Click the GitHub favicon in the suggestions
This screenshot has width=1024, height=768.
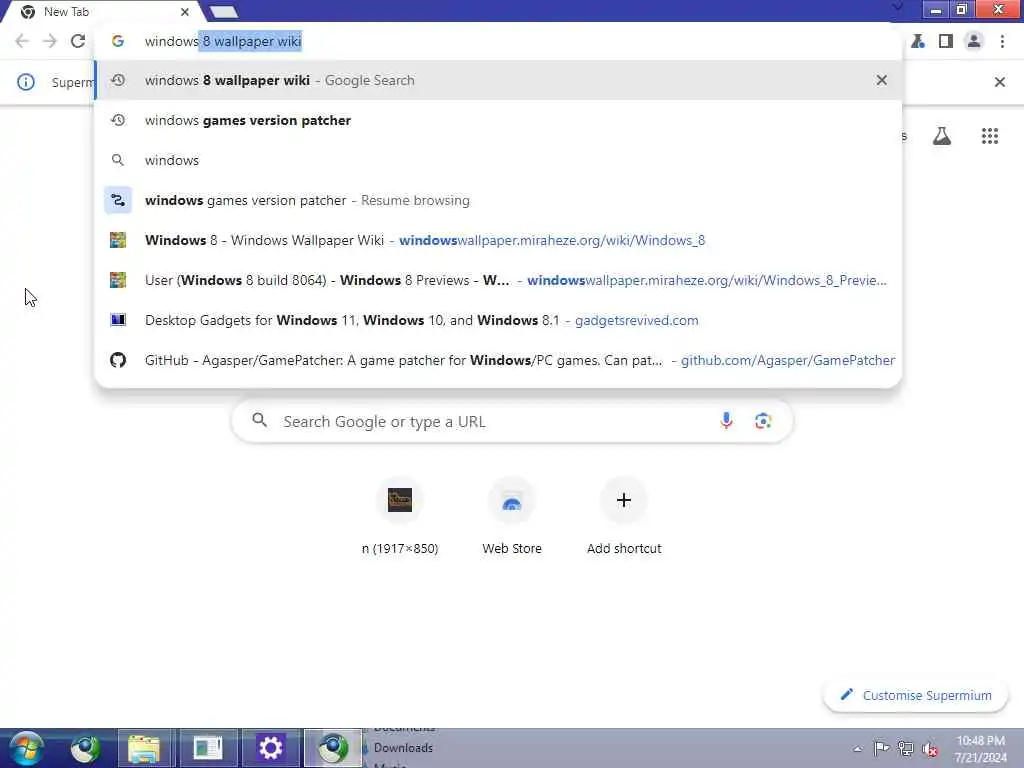point(118,360)
